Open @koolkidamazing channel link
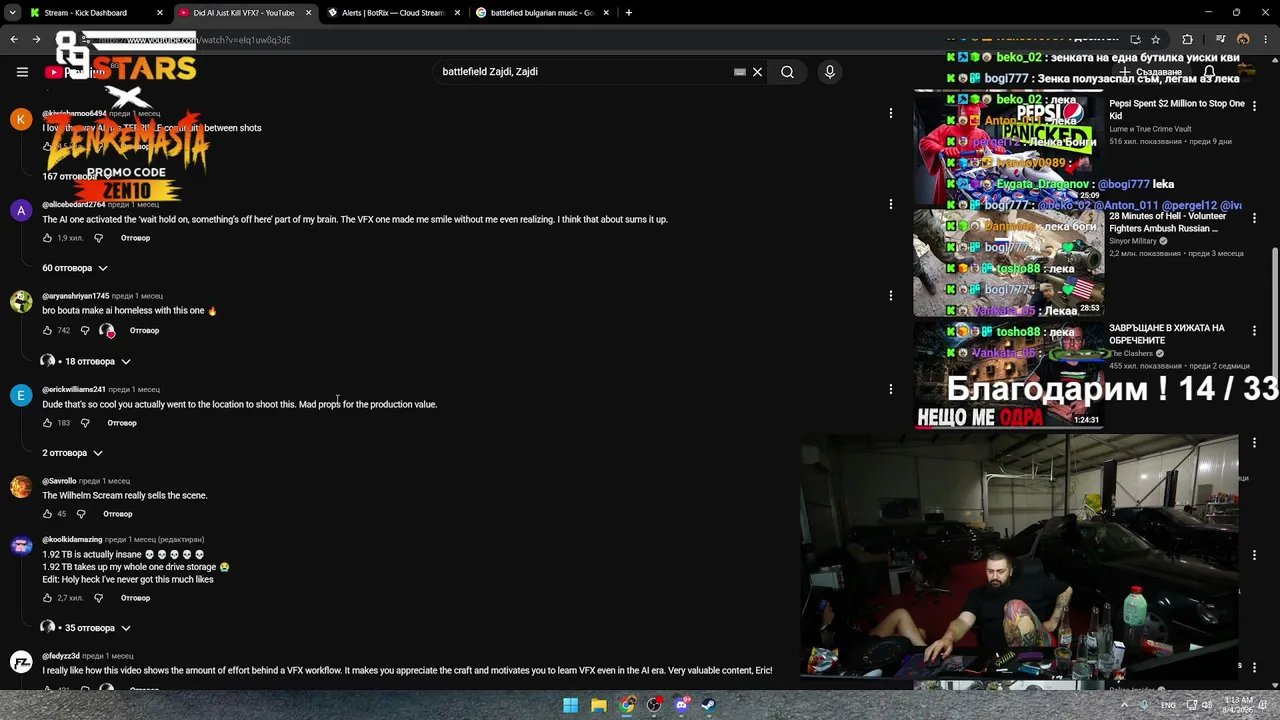1280x720 pixels. click(72, 540)
